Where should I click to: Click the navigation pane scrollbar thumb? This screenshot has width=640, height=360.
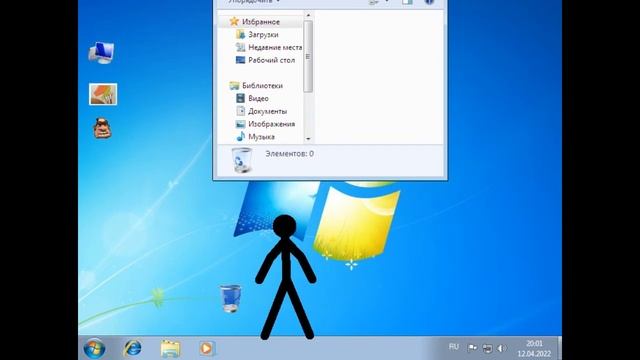(308, 56)
